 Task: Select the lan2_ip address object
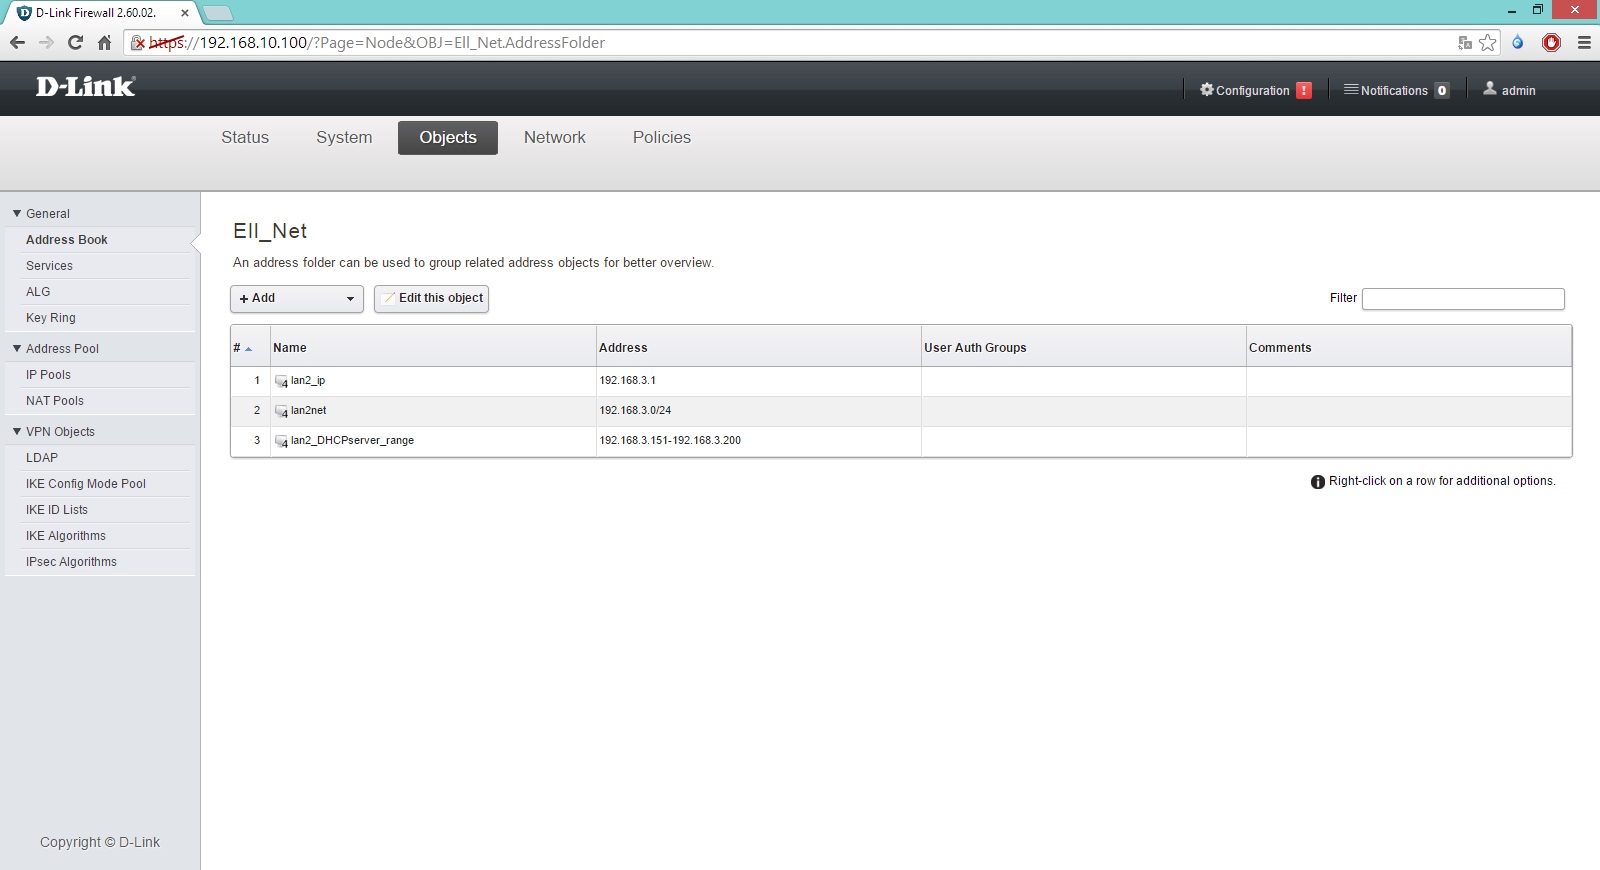pyautogui.click(x=308, y=381)
